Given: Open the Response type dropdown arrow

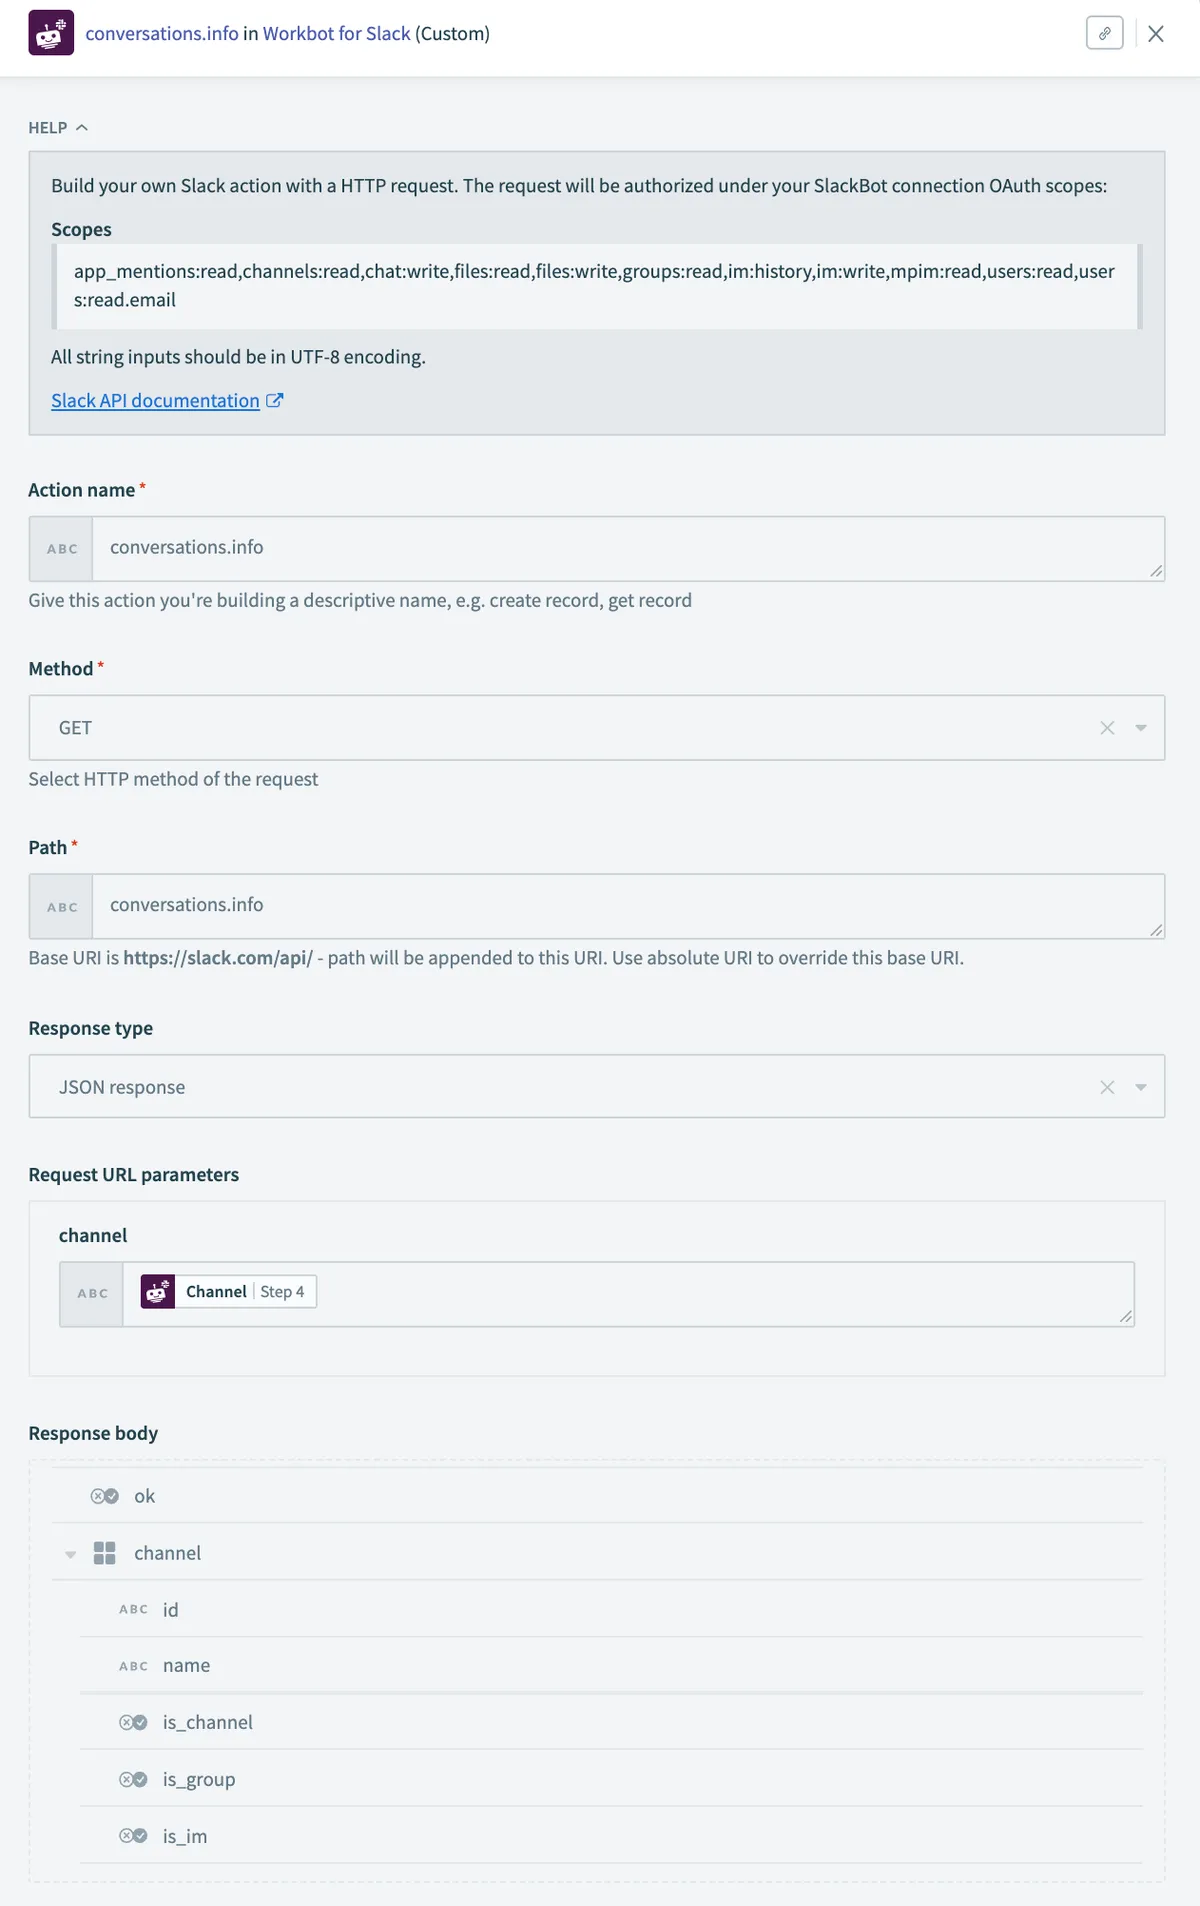Looking at the screenshot, I should (1141, 1087).
